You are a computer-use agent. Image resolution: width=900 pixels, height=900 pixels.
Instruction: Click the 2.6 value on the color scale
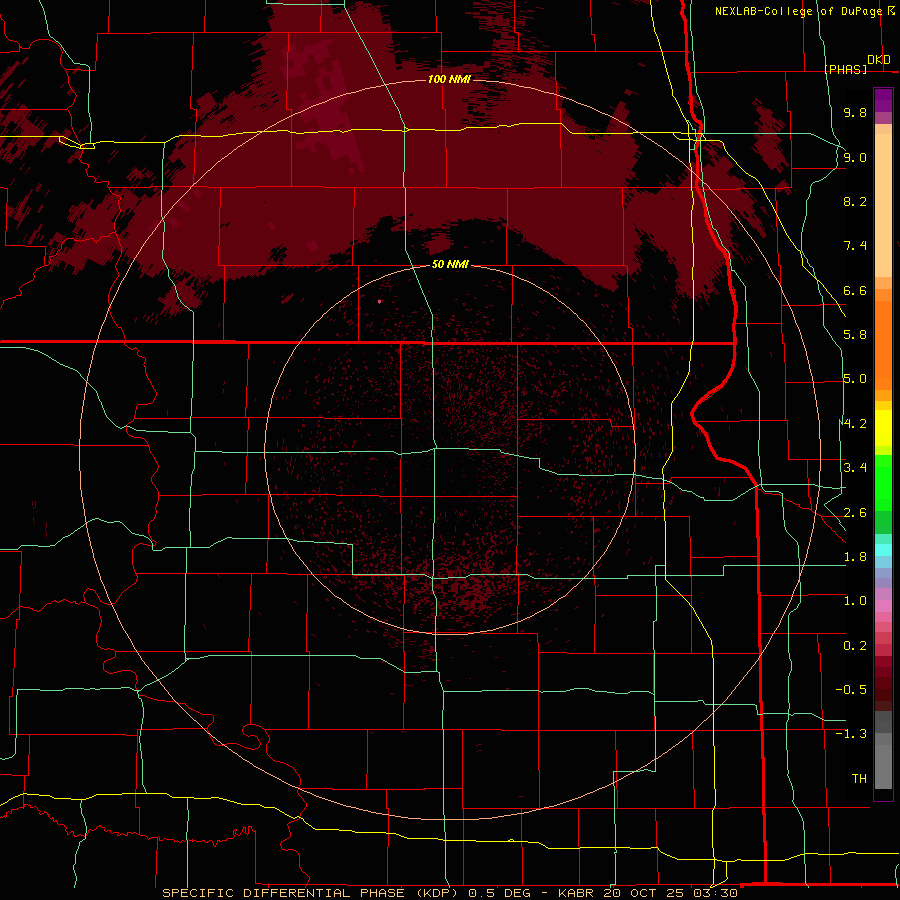pyautogui.click(x=855, y=513)
